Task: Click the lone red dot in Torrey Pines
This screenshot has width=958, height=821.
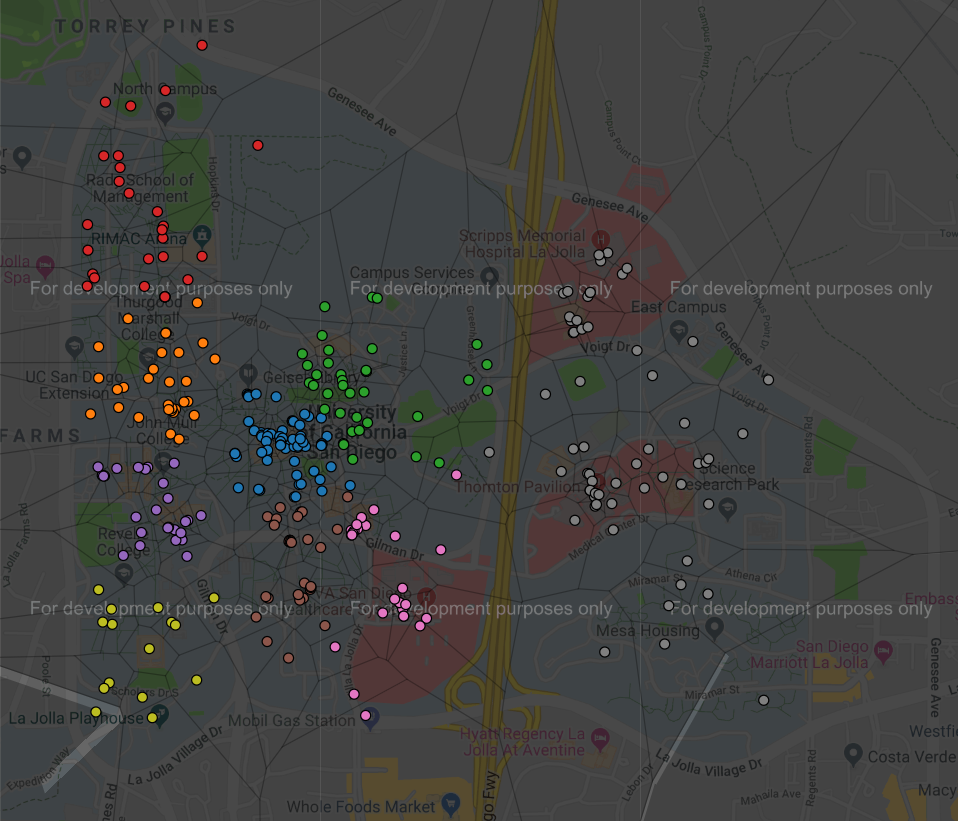Action: click(x=201, y=44)
